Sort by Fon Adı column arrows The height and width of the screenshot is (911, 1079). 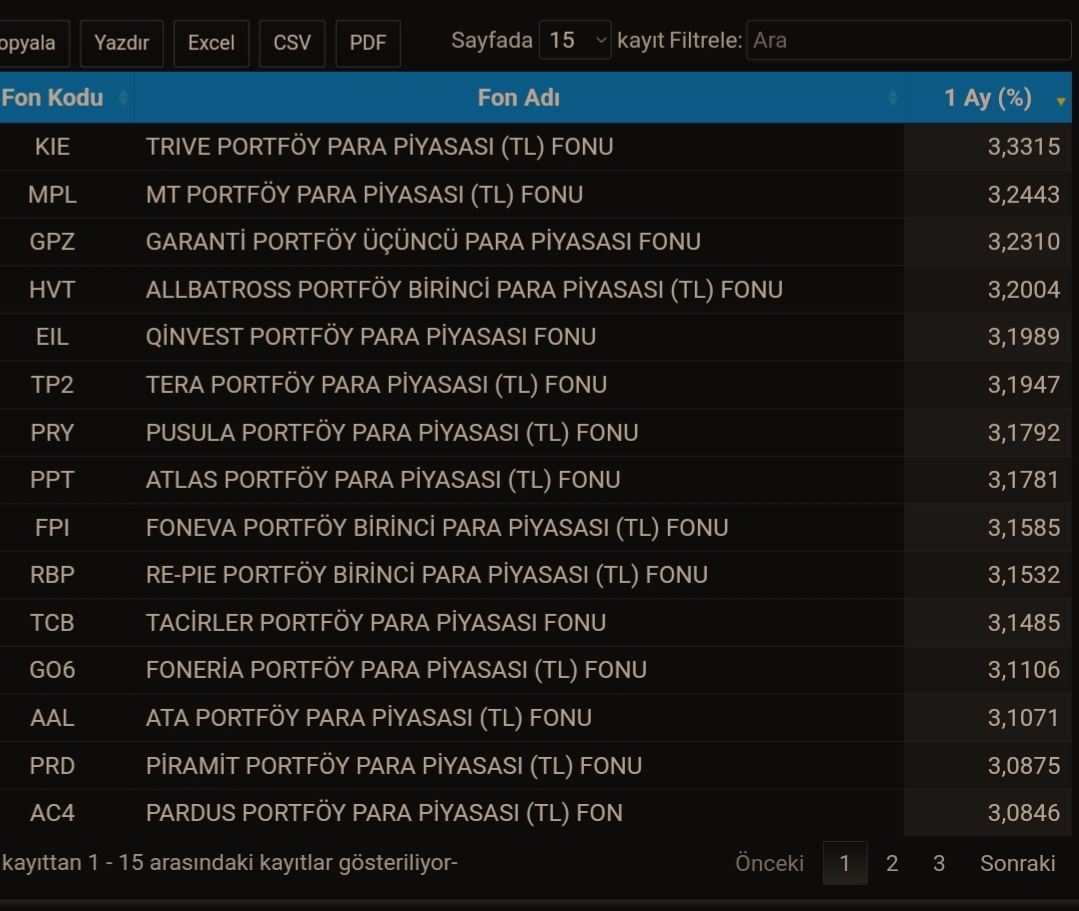pyautogui.click(x=893, y=98)
